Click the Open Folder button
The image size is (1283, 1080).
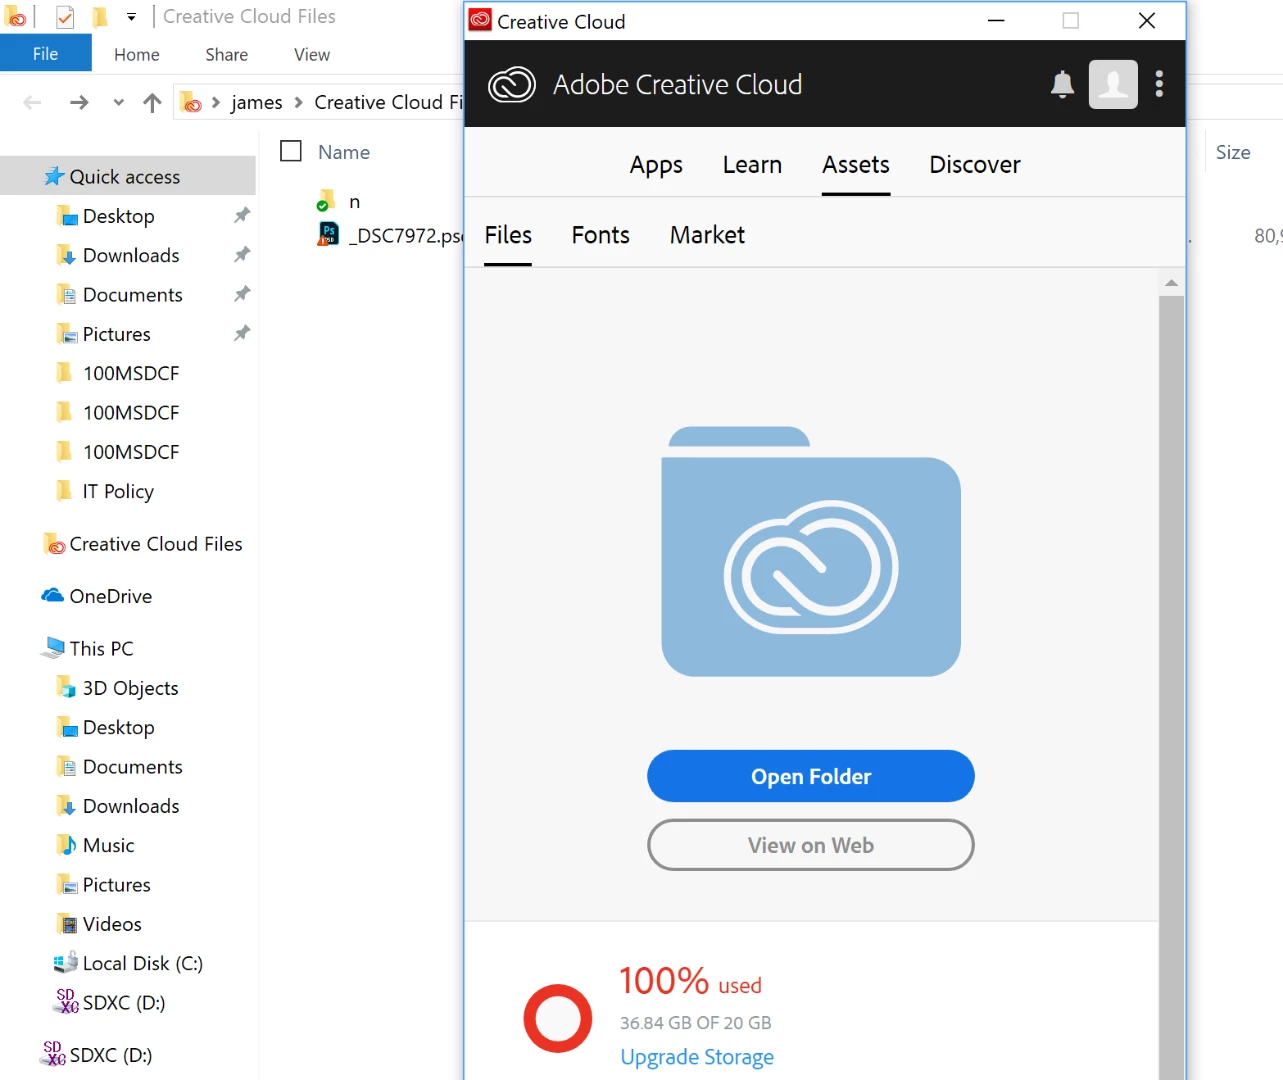pyautogui.click(x=811, y=776)
